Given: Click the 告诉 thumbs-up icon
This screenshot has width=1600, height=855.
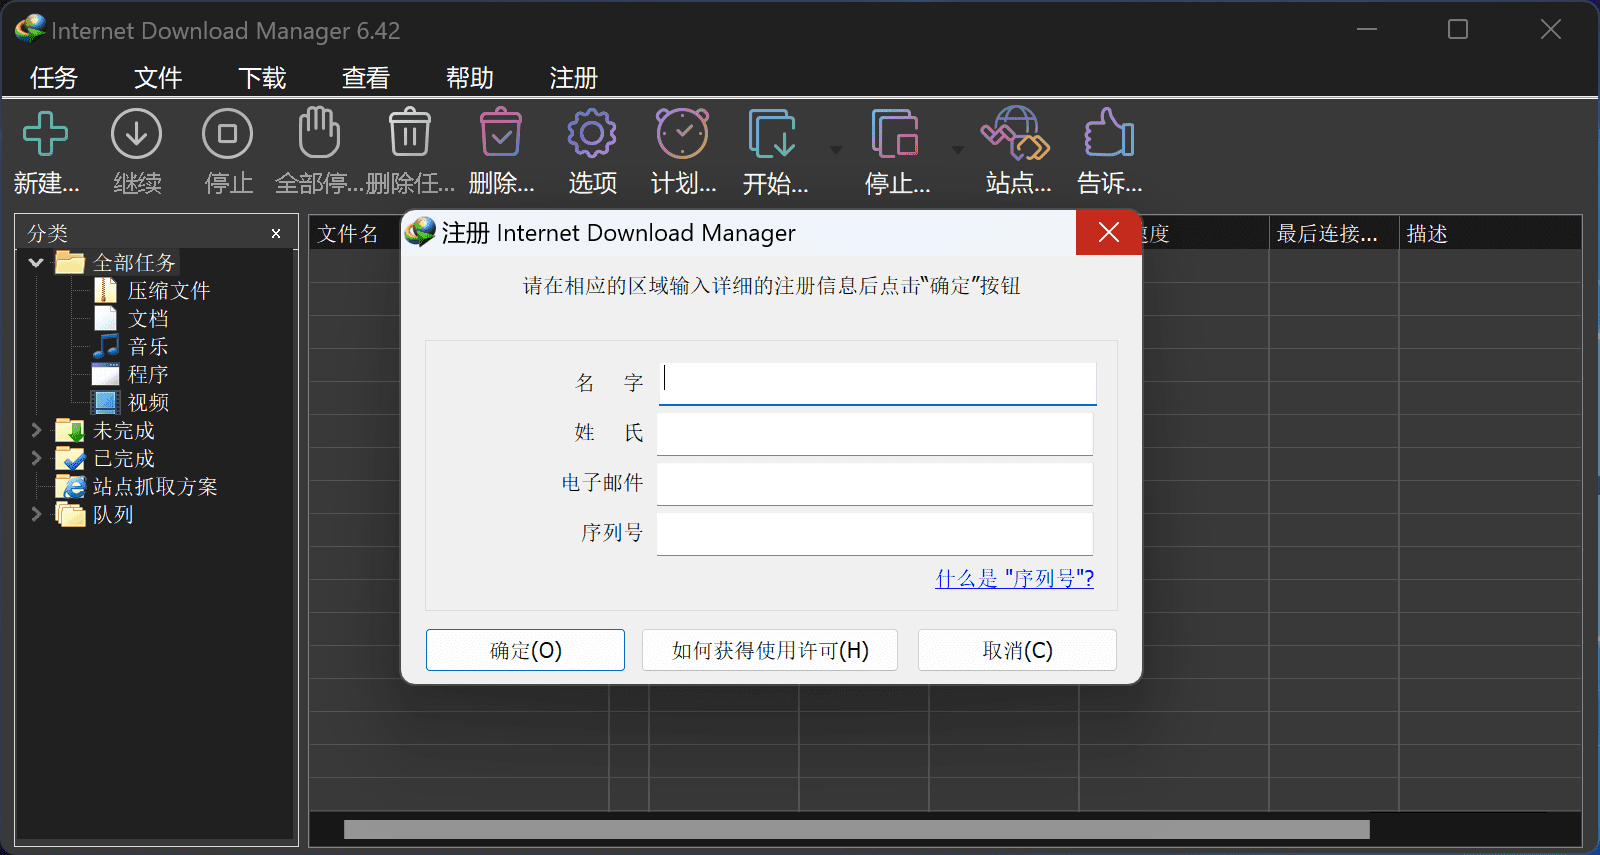Looking at the screenshot, I should pos(1109,133).
